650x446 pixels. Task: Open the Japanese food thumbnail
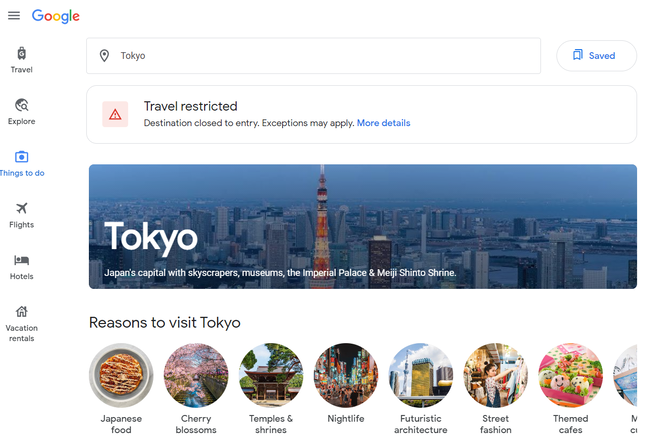tap(121, 375)
